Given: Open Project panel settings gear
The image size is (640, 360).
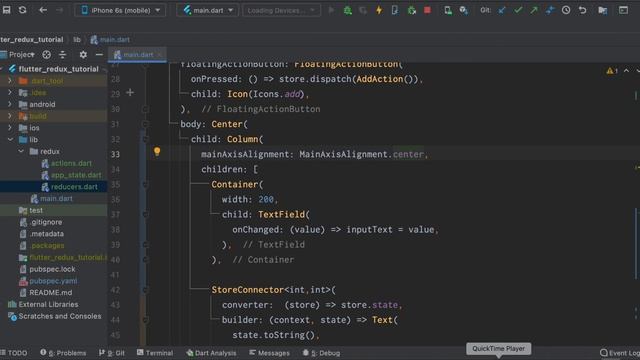Looking at the screenshot, I should coord(83,54).
